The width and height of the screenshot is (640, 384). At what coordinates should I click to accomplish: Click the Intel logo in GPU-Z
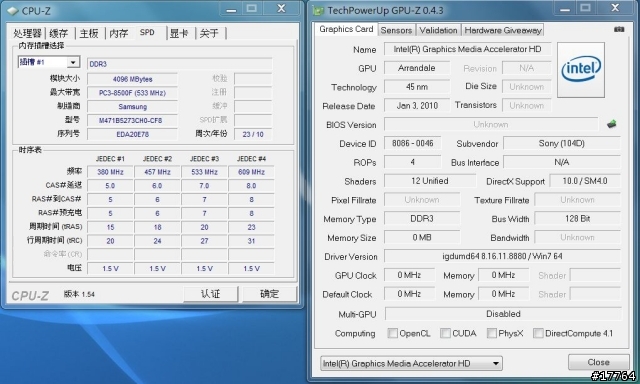point(581,70)
